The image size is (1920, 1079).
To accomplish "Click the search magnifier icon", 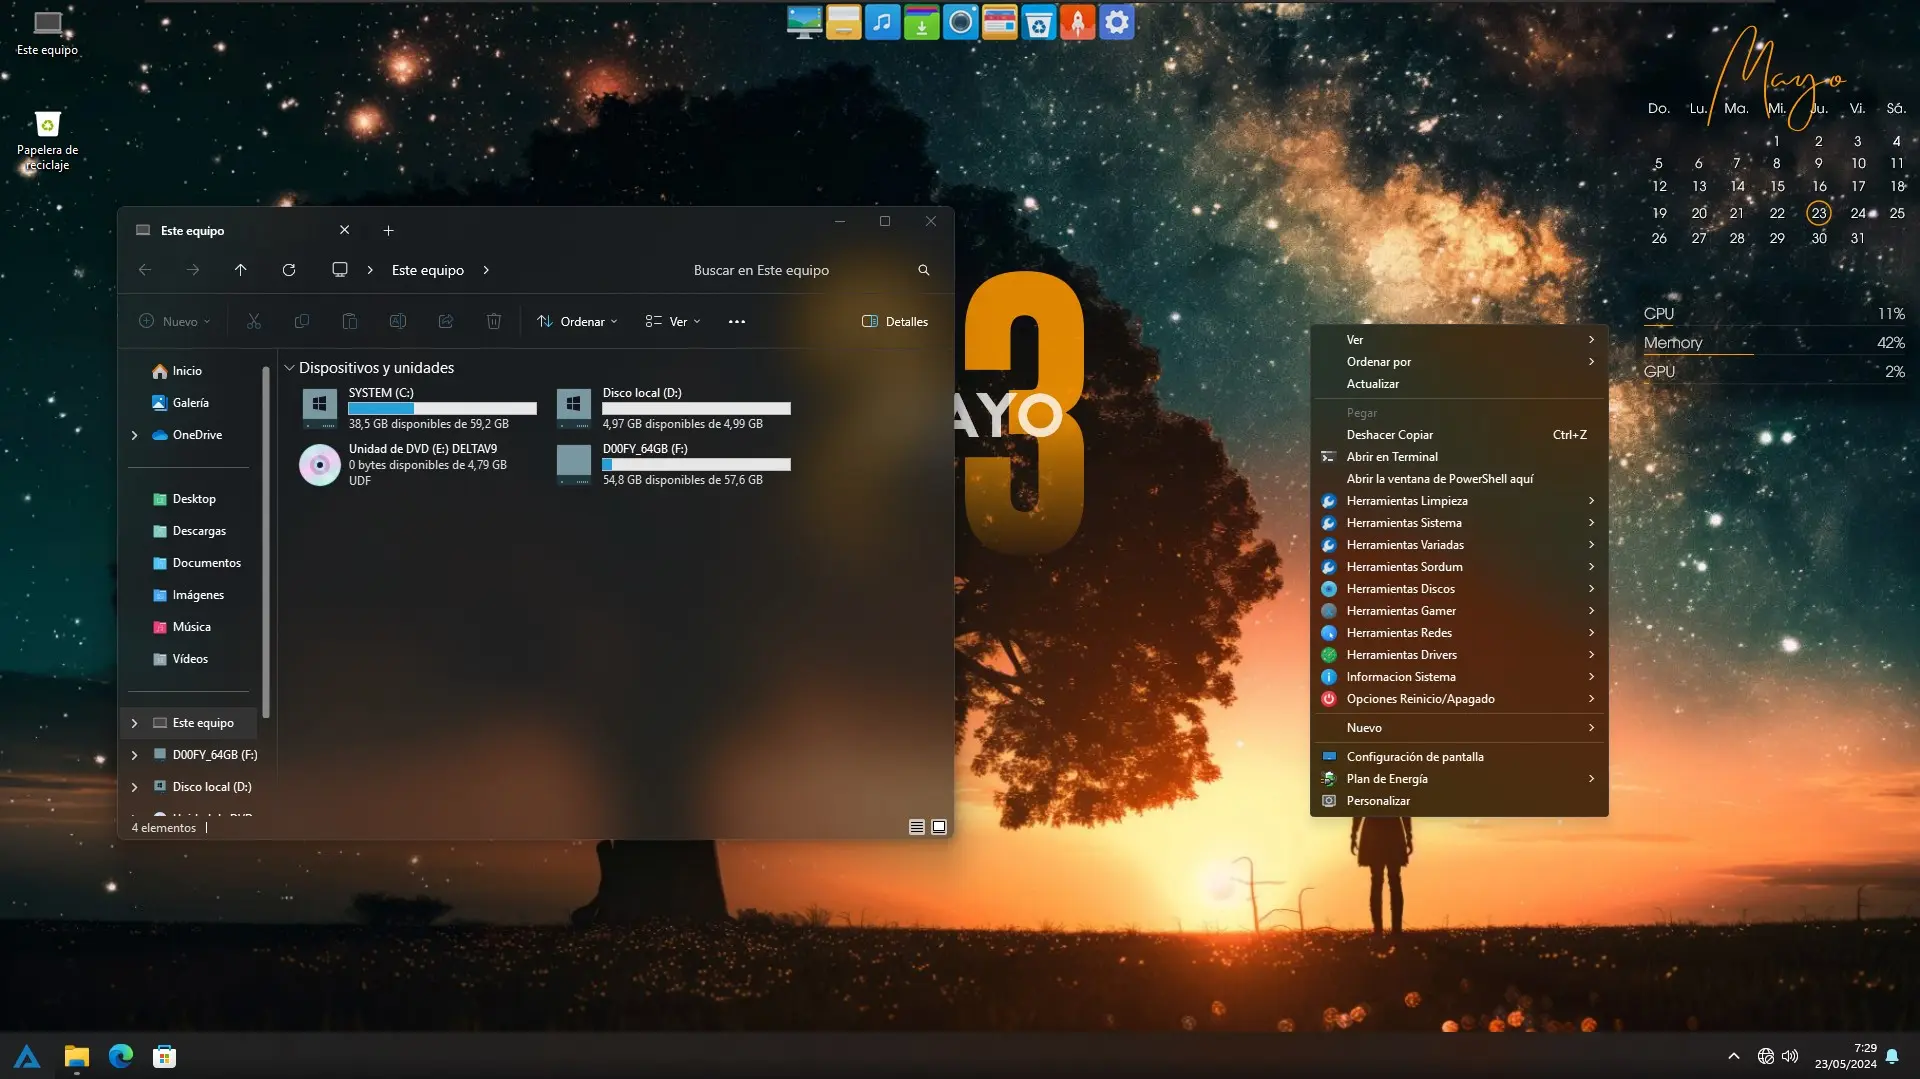I will [923, 270].
